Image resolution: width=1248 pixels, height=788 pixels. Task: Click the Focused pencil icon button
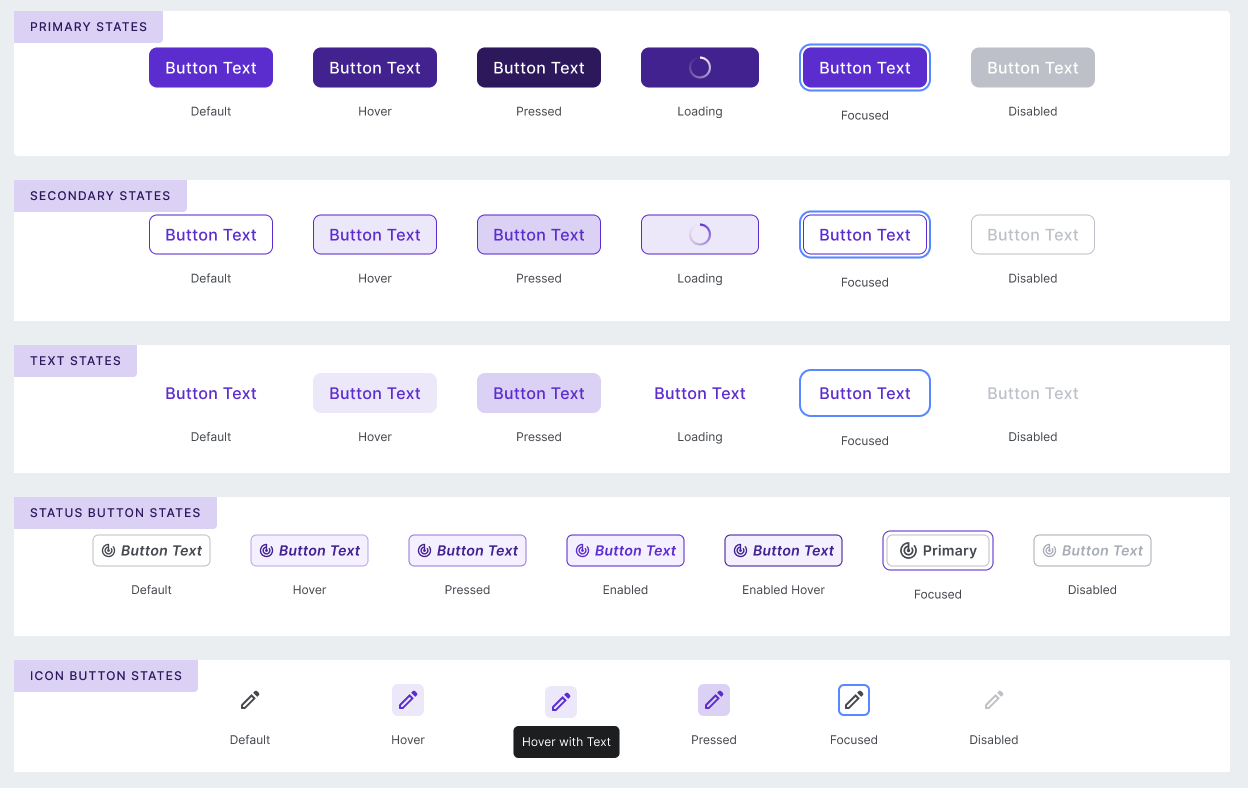pos(854,700)
